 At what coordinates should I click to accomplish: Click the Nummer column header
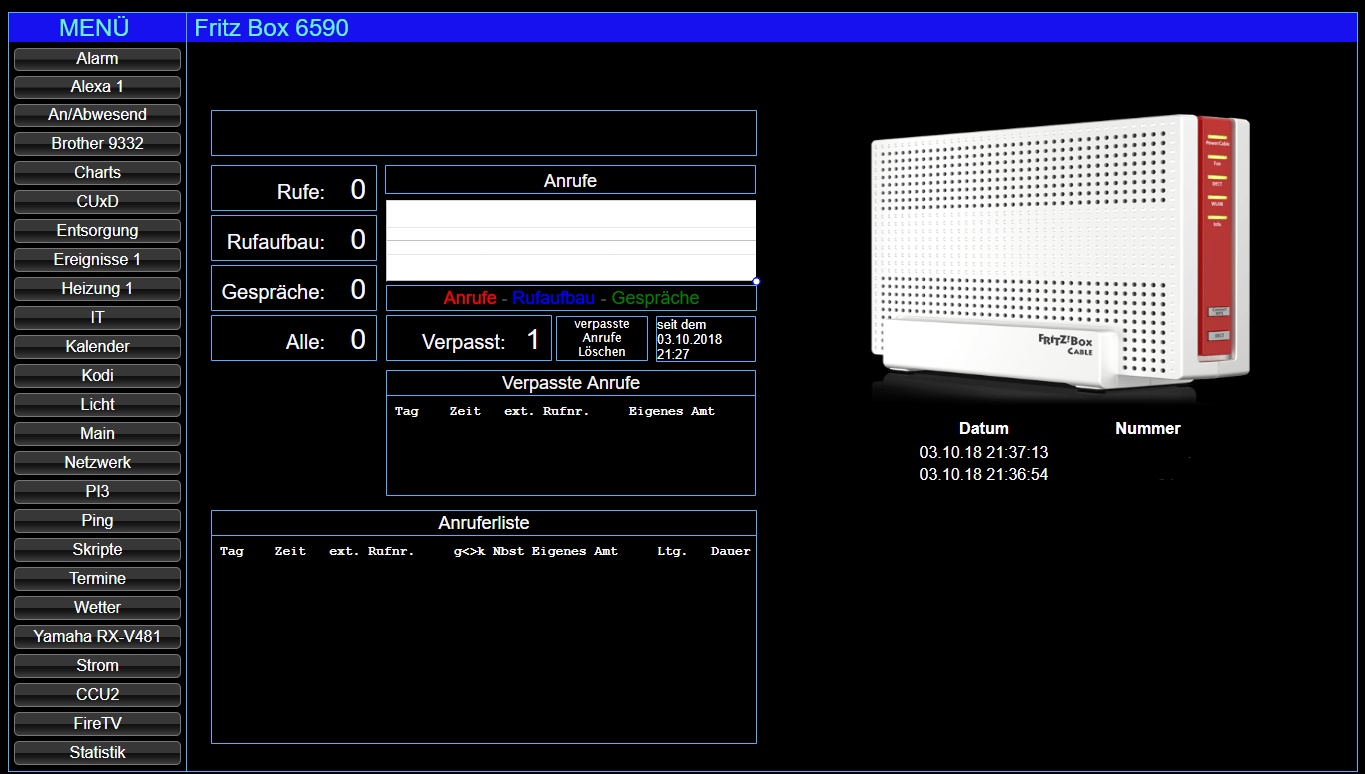click(x=1148, y=428)
